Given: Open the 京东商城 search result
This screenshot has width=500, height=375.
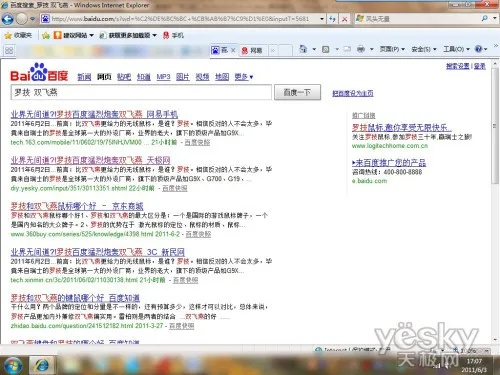Looking at the screenshot, I should click(x=77, y=206).
